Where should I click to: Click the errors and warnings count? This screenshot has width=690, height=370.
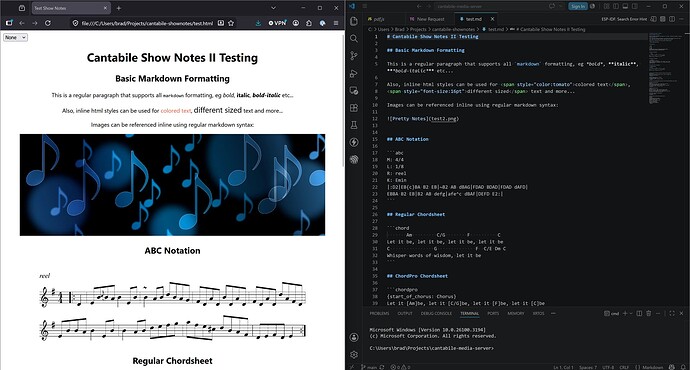point(400,367)
